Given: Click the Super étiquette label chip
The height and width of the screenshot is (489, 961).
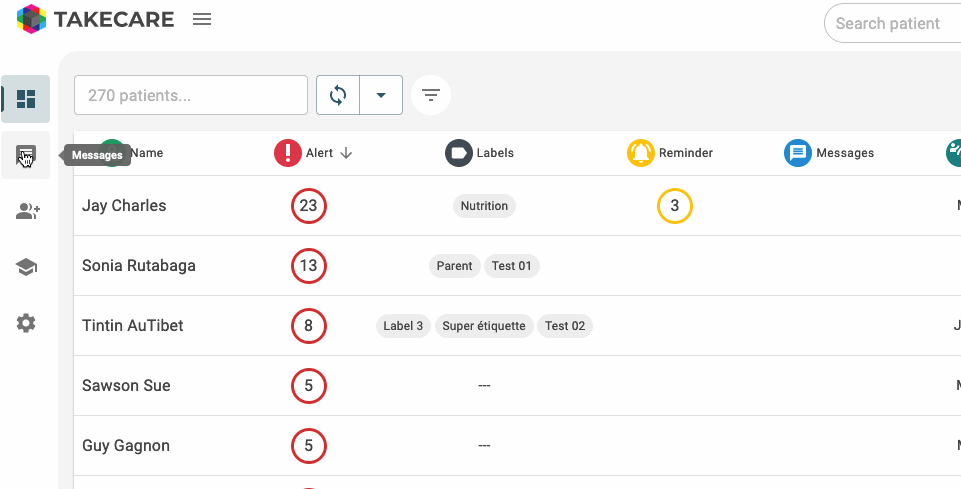Looking at the screenshot, I should pyautogui.click(x=484, y=326).
